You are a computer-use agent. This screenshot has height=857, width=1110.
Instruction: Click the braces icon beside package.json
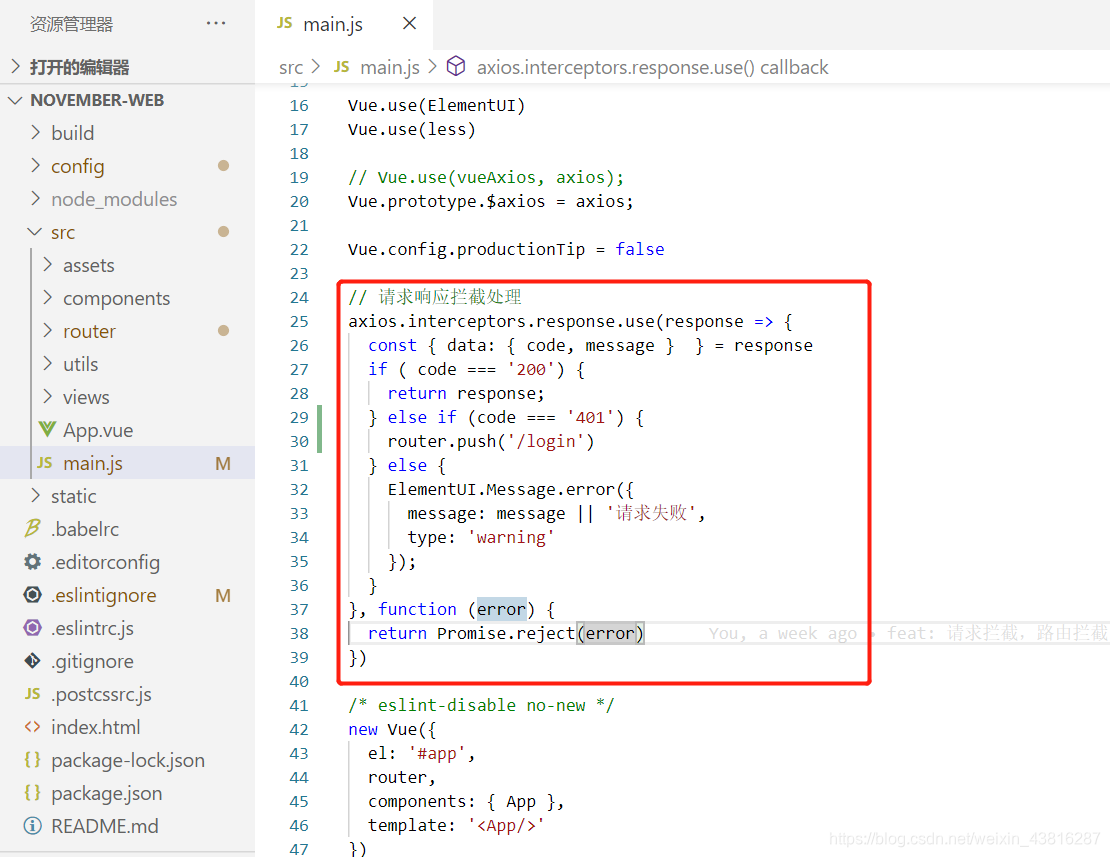pyautogui.click(x=33, y=792)
